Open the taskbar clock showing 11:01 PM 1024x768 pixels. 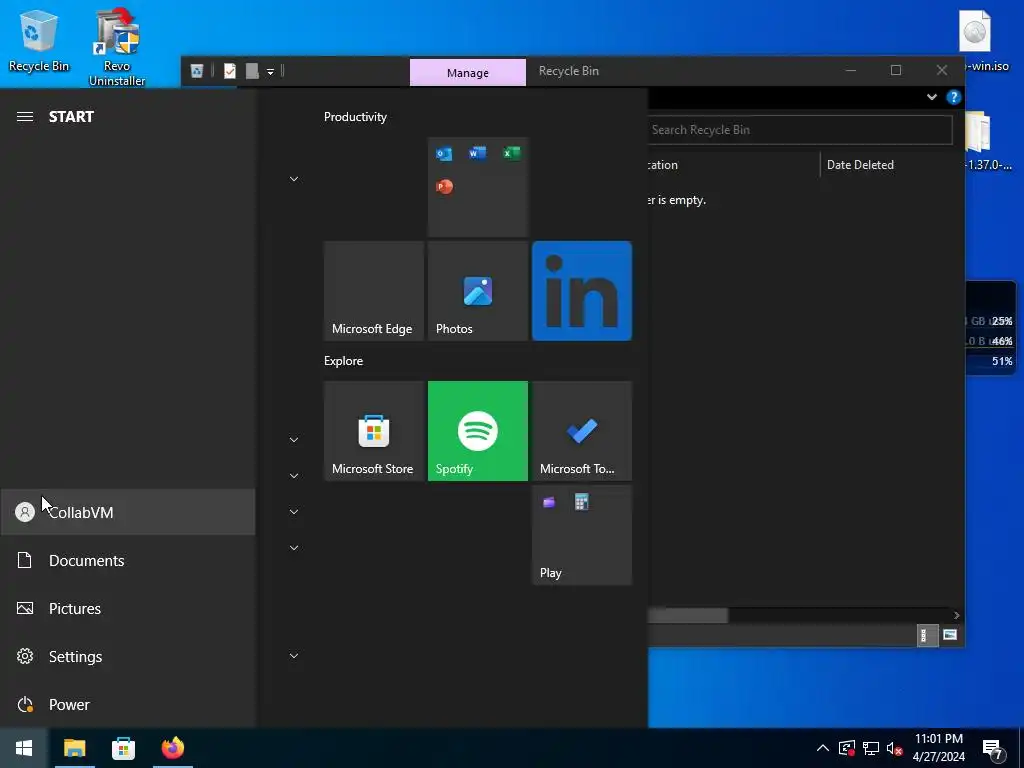[938, 748]
